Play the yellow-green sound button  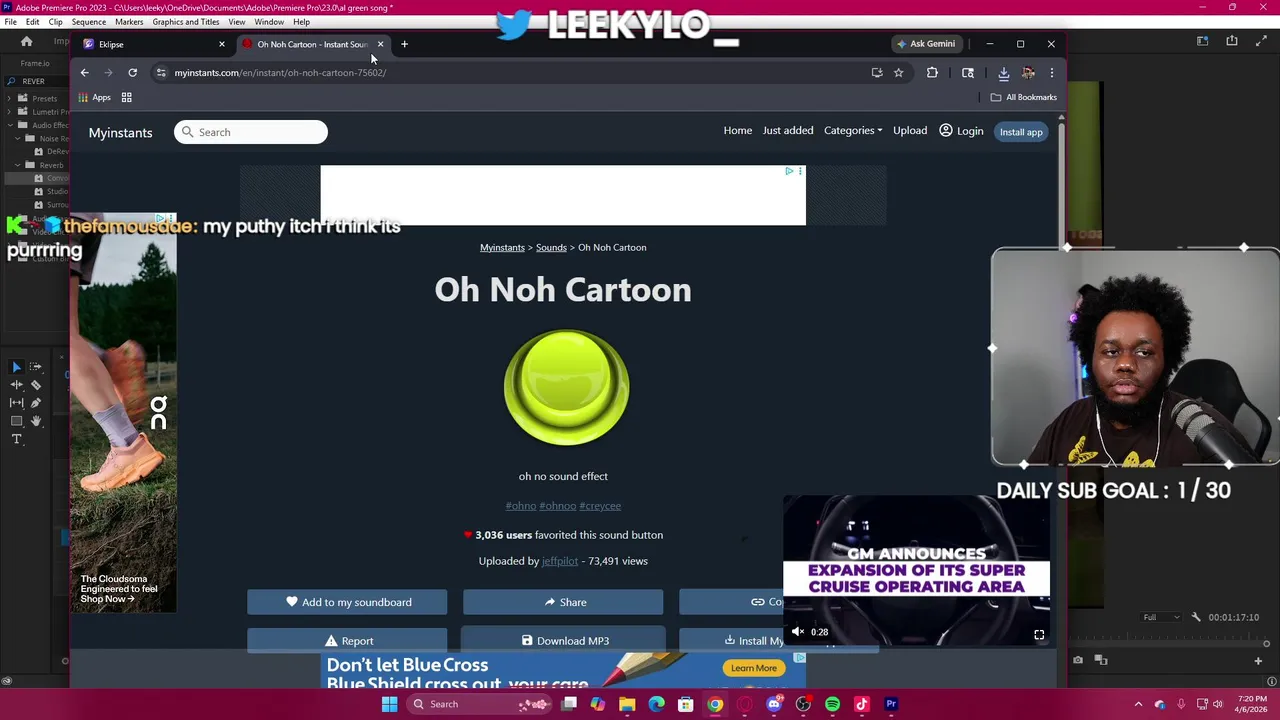[566, 388]
